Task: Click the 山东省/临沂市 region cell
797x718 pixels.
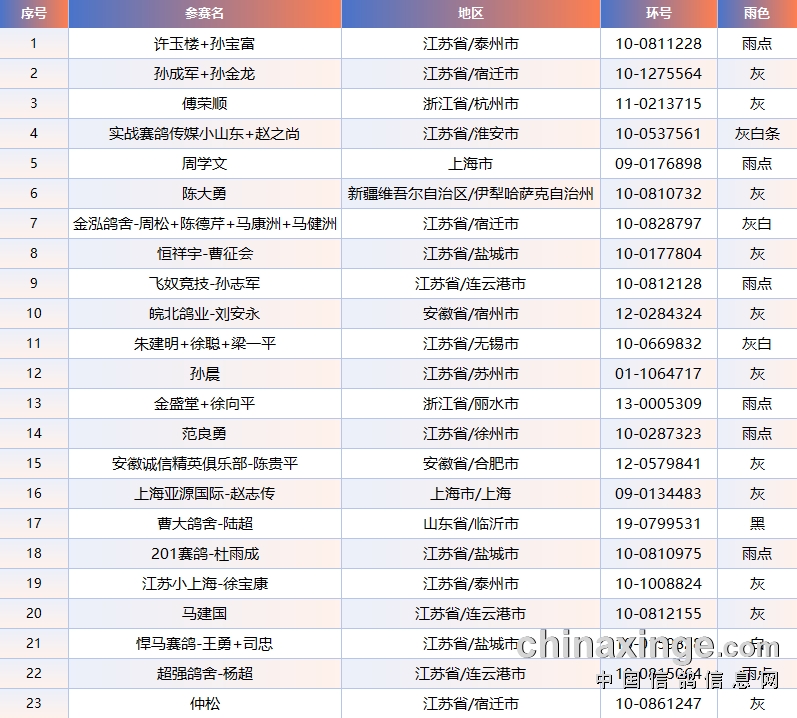Action: [470, 524]
